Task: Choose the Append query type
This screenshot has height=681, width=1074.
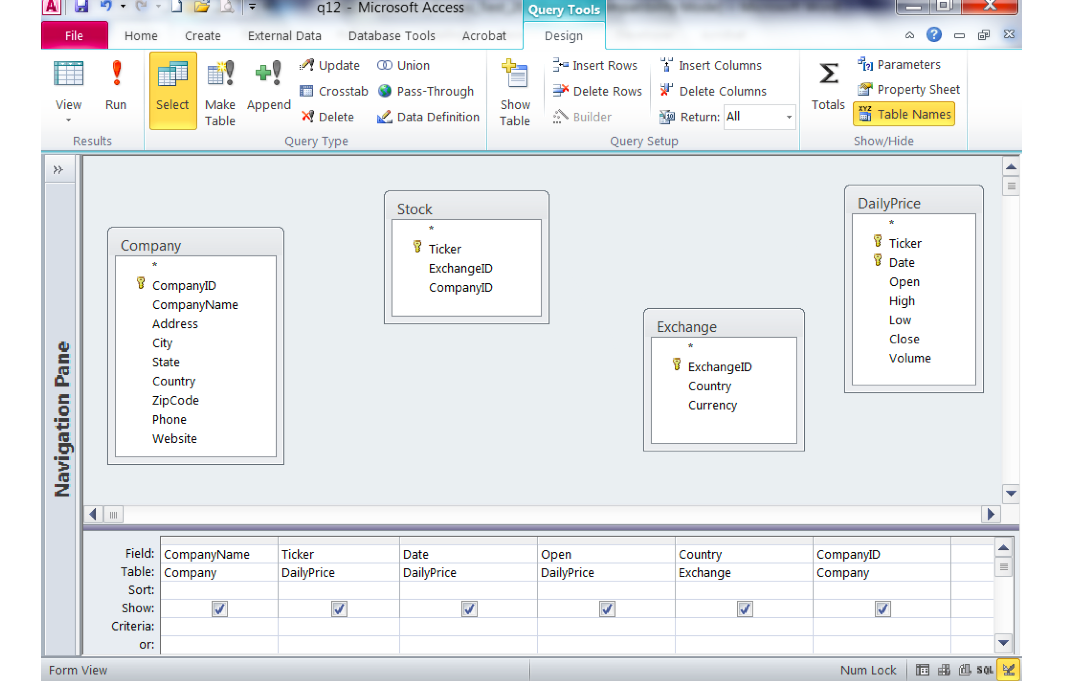Action: tap(268, 86)
